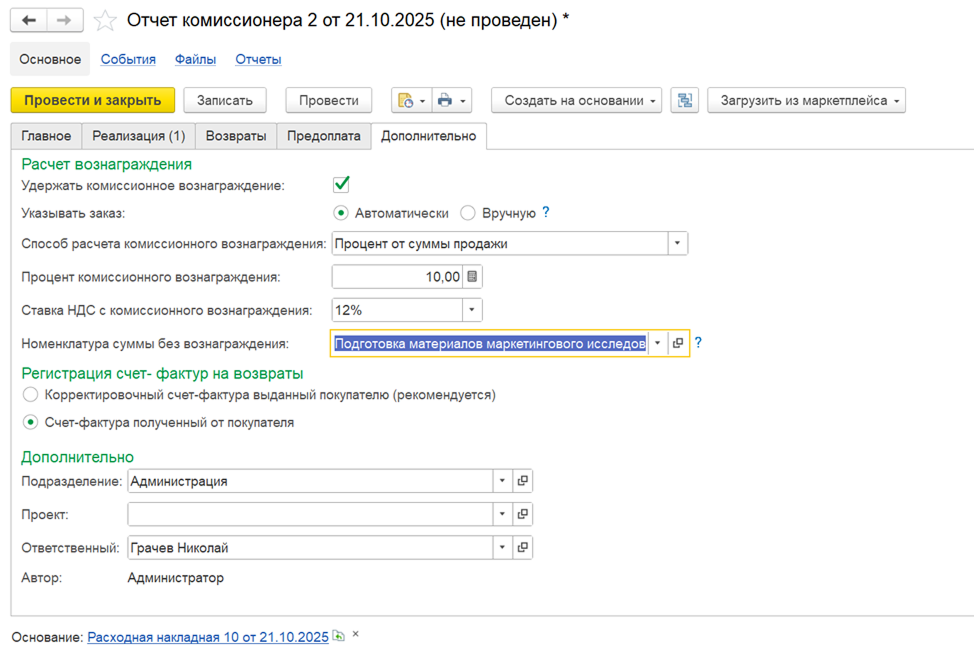Click the Записать button
This screenshot has height=656, width=974.
(x=225, y=100)
